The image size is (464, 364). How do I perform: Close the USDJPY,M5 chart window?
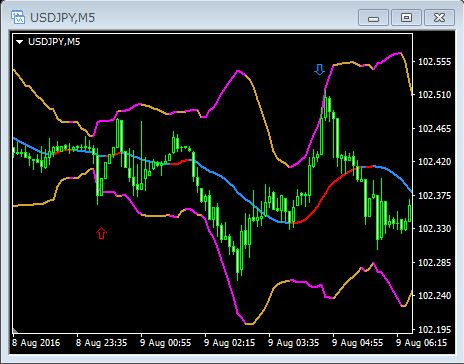[439, 17]
